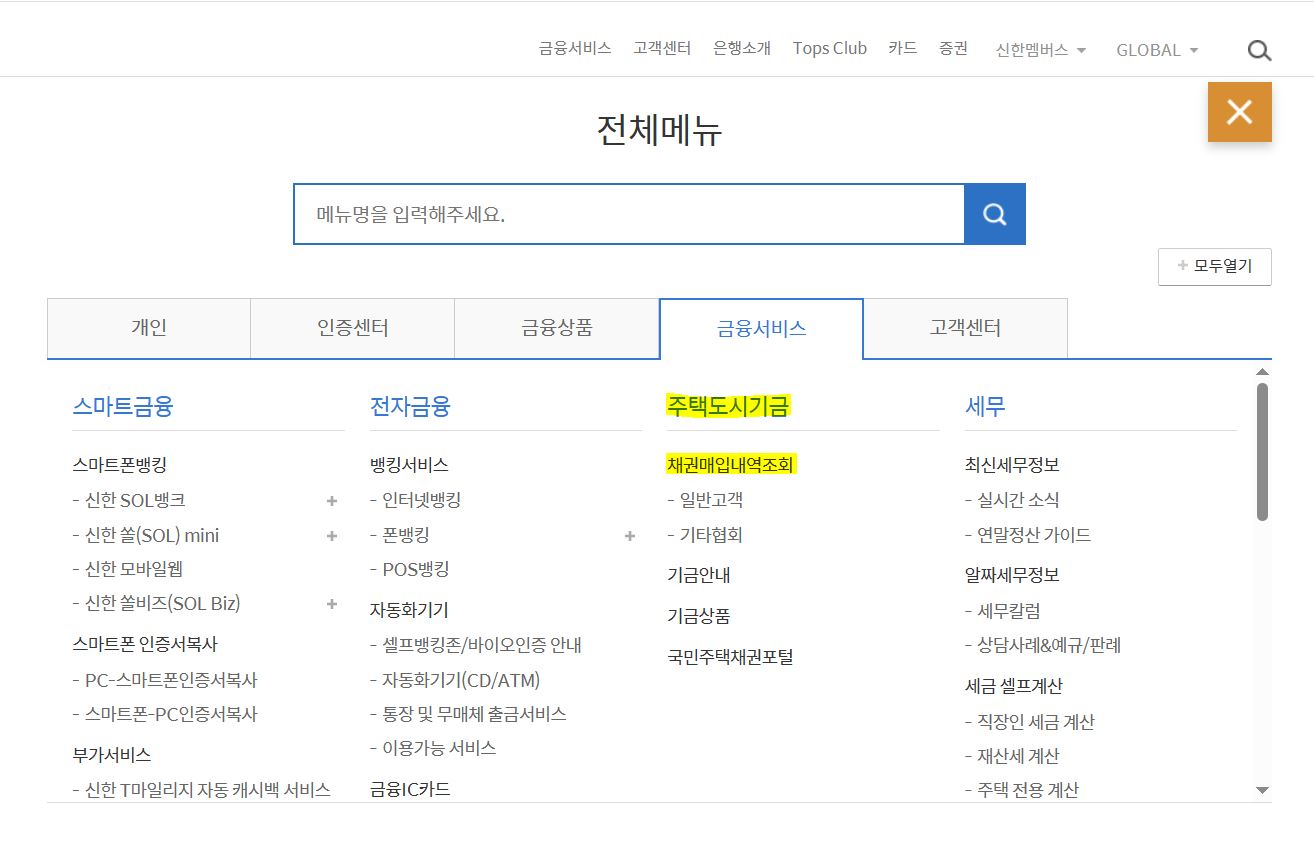Click the blue magnifier search button
The height and width of the screenshot is (866, 1314).
click(994, 213)
